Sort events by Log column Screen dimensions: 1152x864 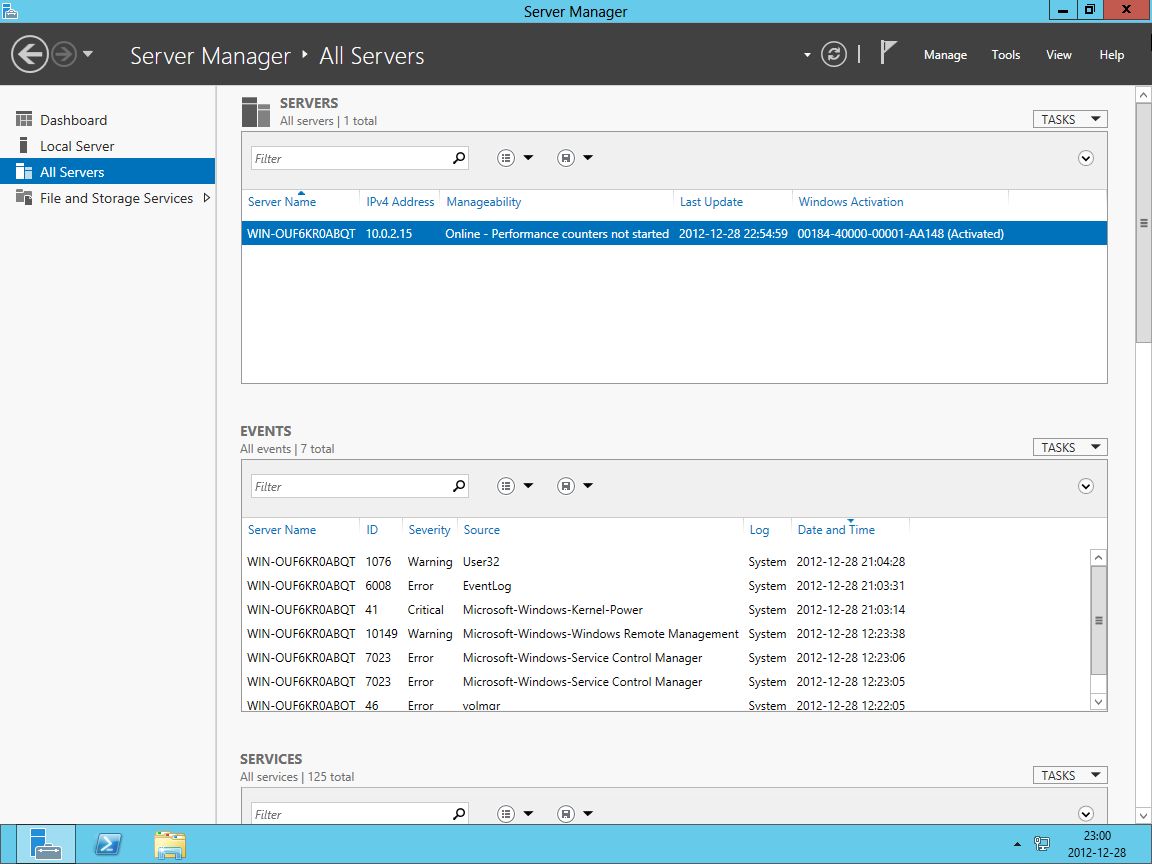pos(759,529)
